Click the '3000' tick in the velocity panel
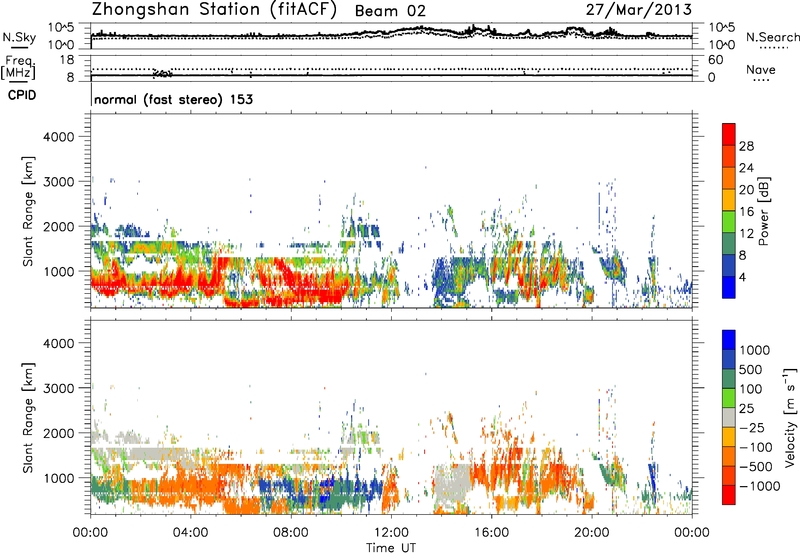 pos(58,388)
